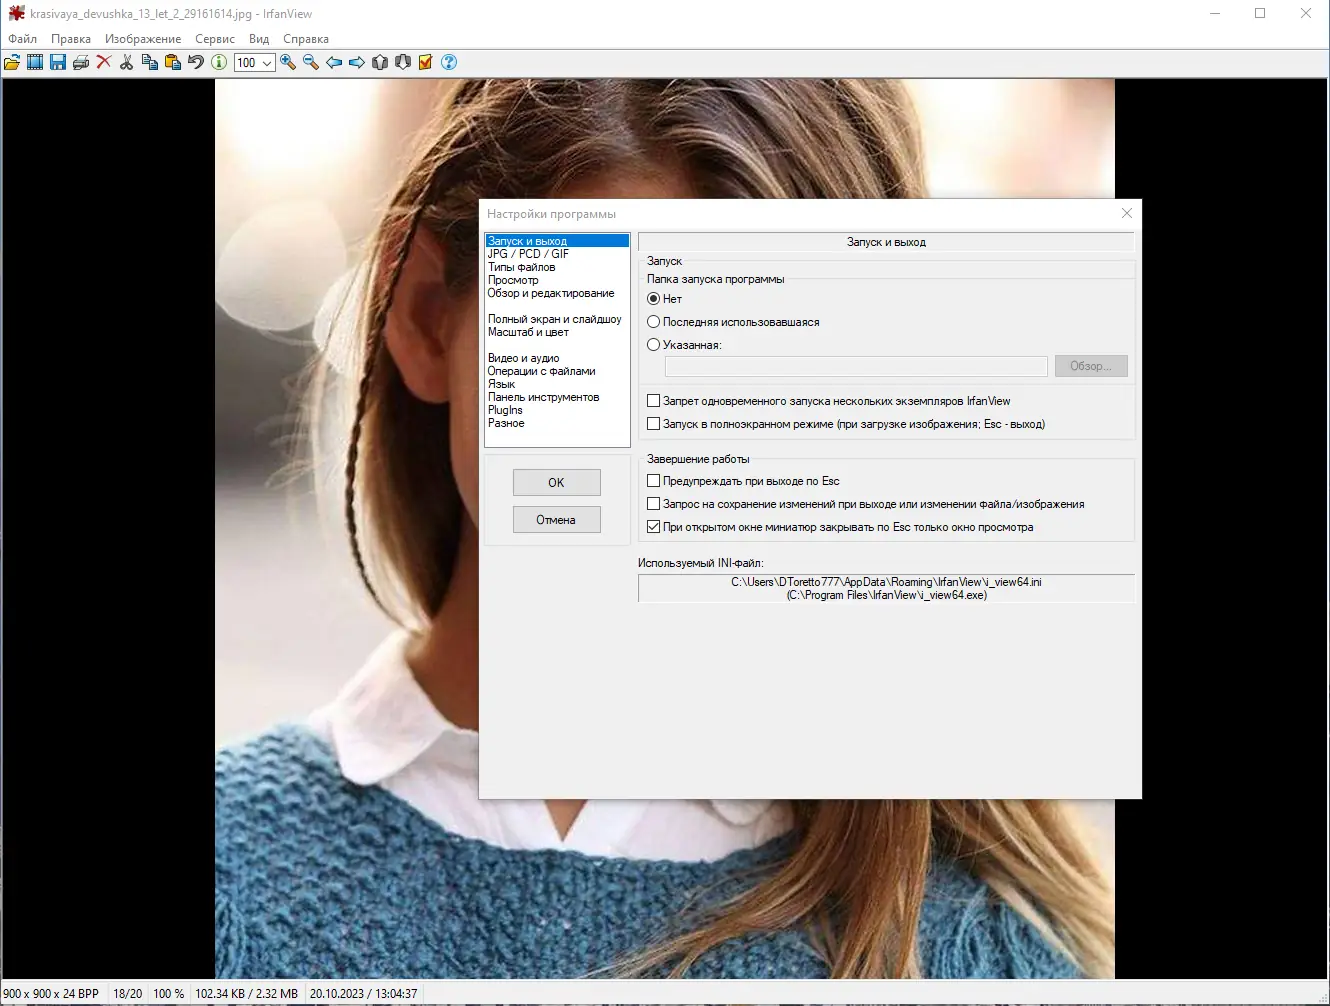Viewport: 1330px width, 1006px height.
Task: Click the date 20.10.2023 / 13:04:37
Action: pos(364,994)
